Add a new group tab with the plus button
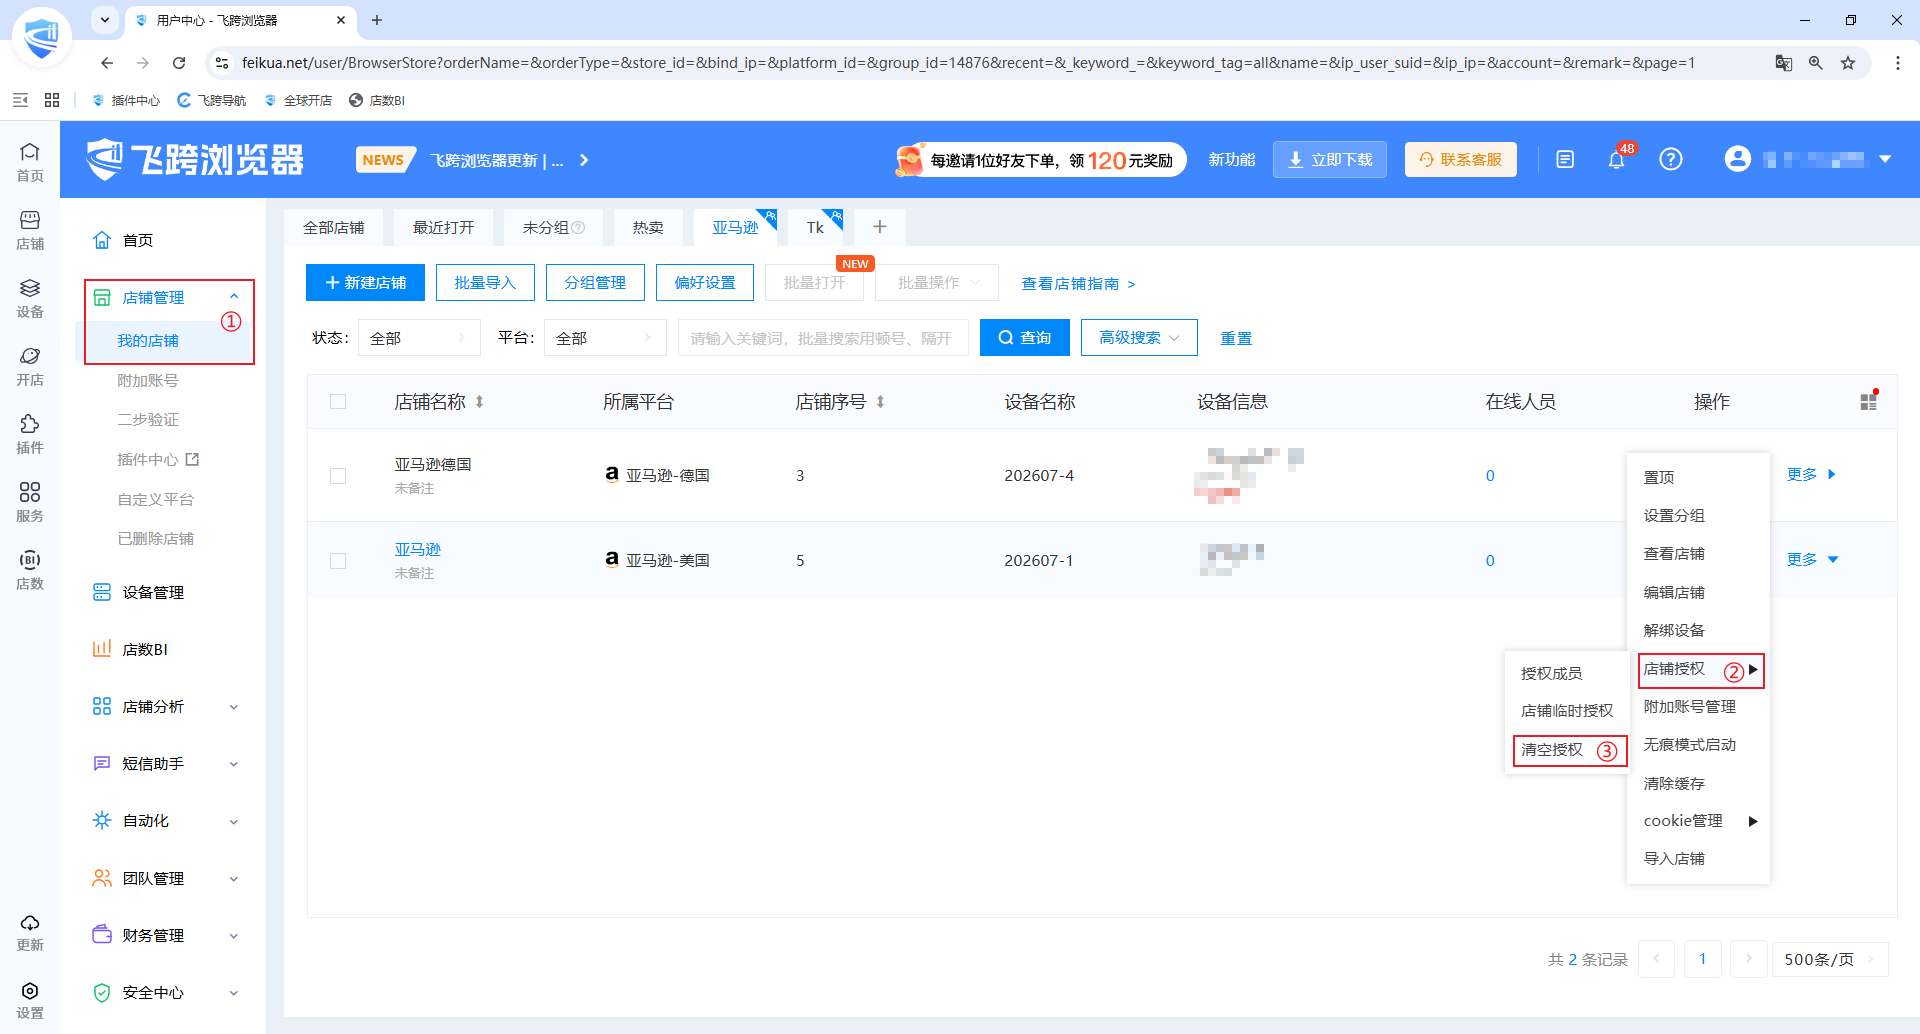The image size is (1920, 1034). pyautogui.click(x=880, y=227)
